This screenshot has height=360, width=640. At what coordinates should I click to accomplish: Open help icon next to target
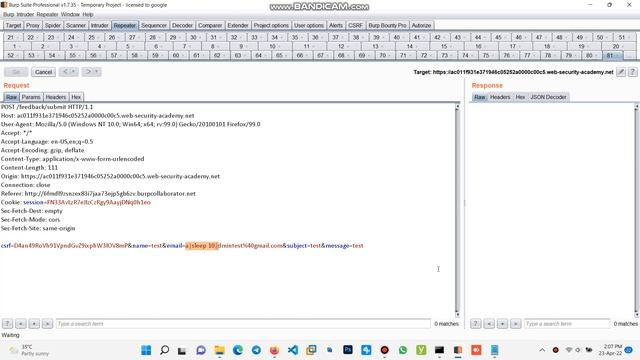(632, 72)
